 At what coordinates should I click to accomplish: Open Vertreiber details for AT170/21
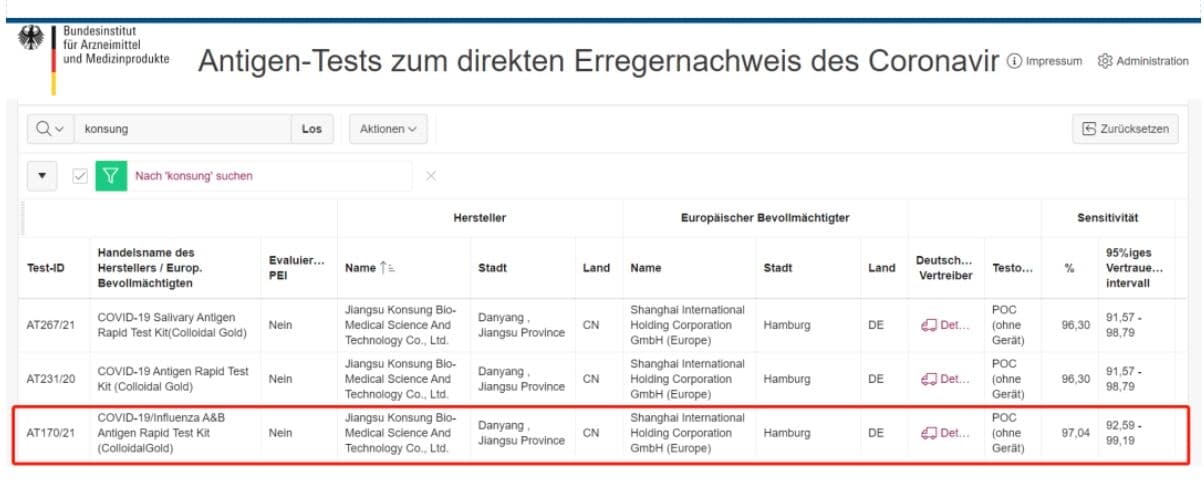click(x=944, y=433)
